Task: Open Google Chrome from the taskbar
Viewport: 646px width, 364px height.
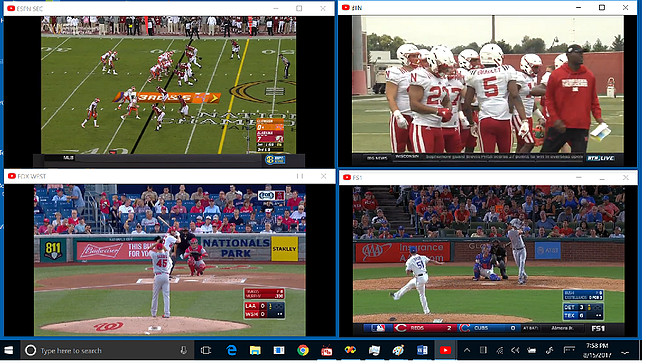Action: pyautogui.click(x=303, y=350)
